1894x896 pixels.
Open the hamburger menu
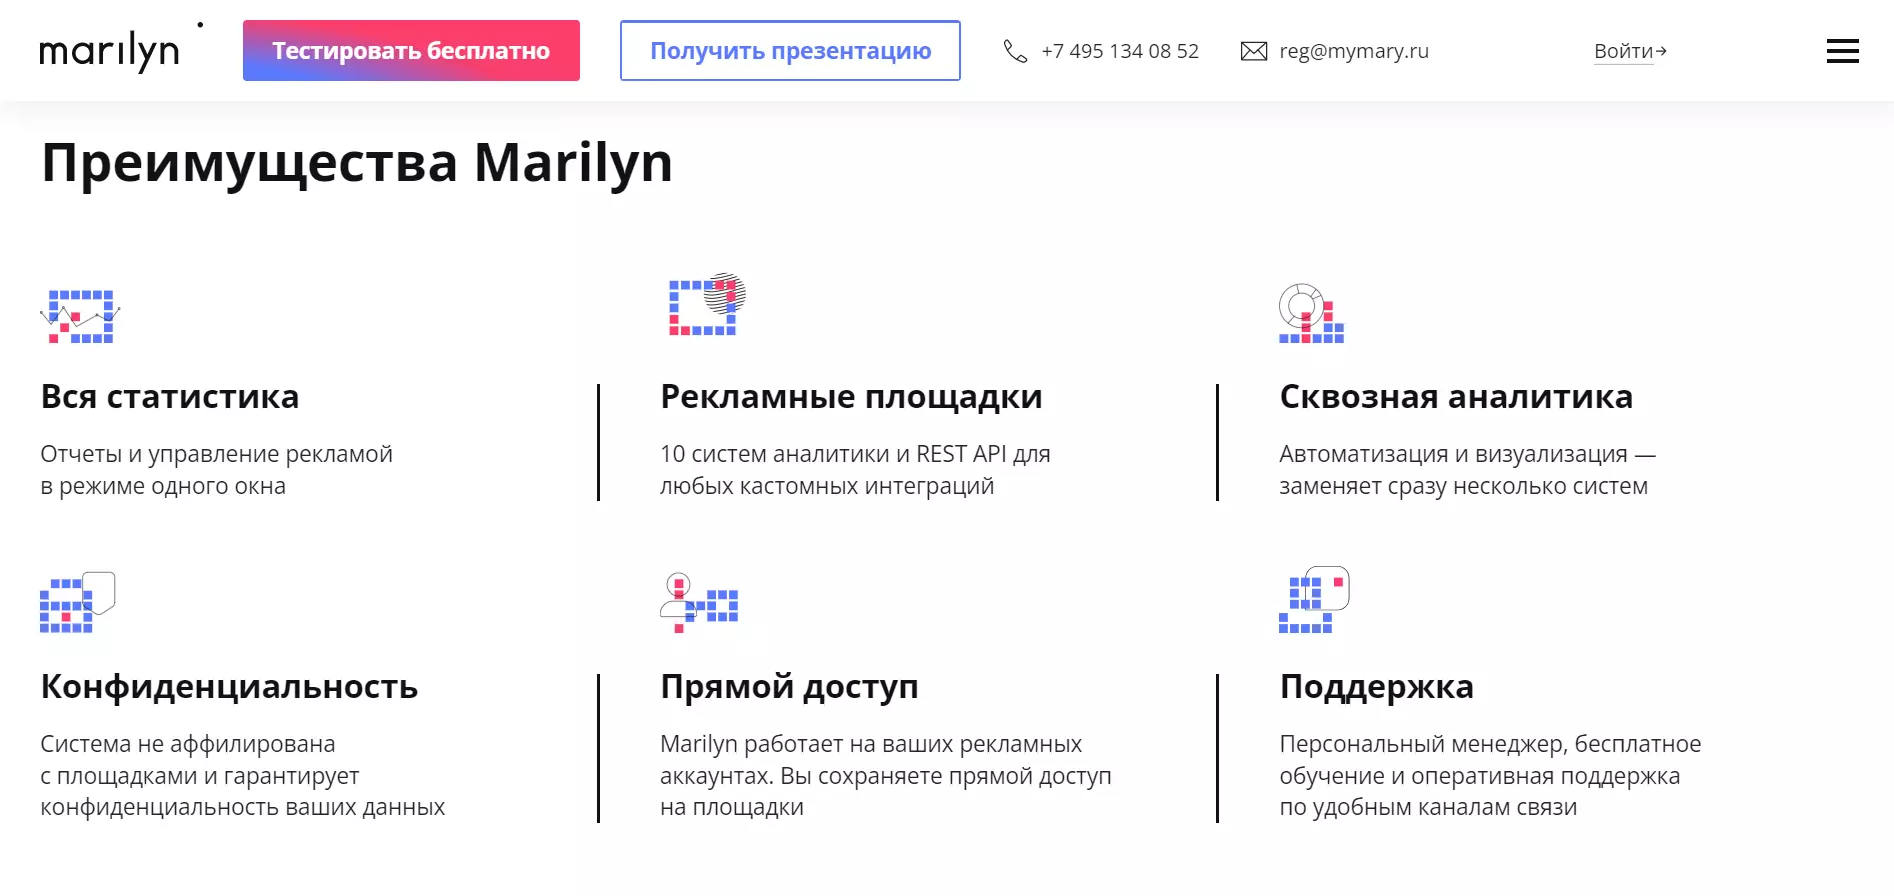pos(1842,51)
